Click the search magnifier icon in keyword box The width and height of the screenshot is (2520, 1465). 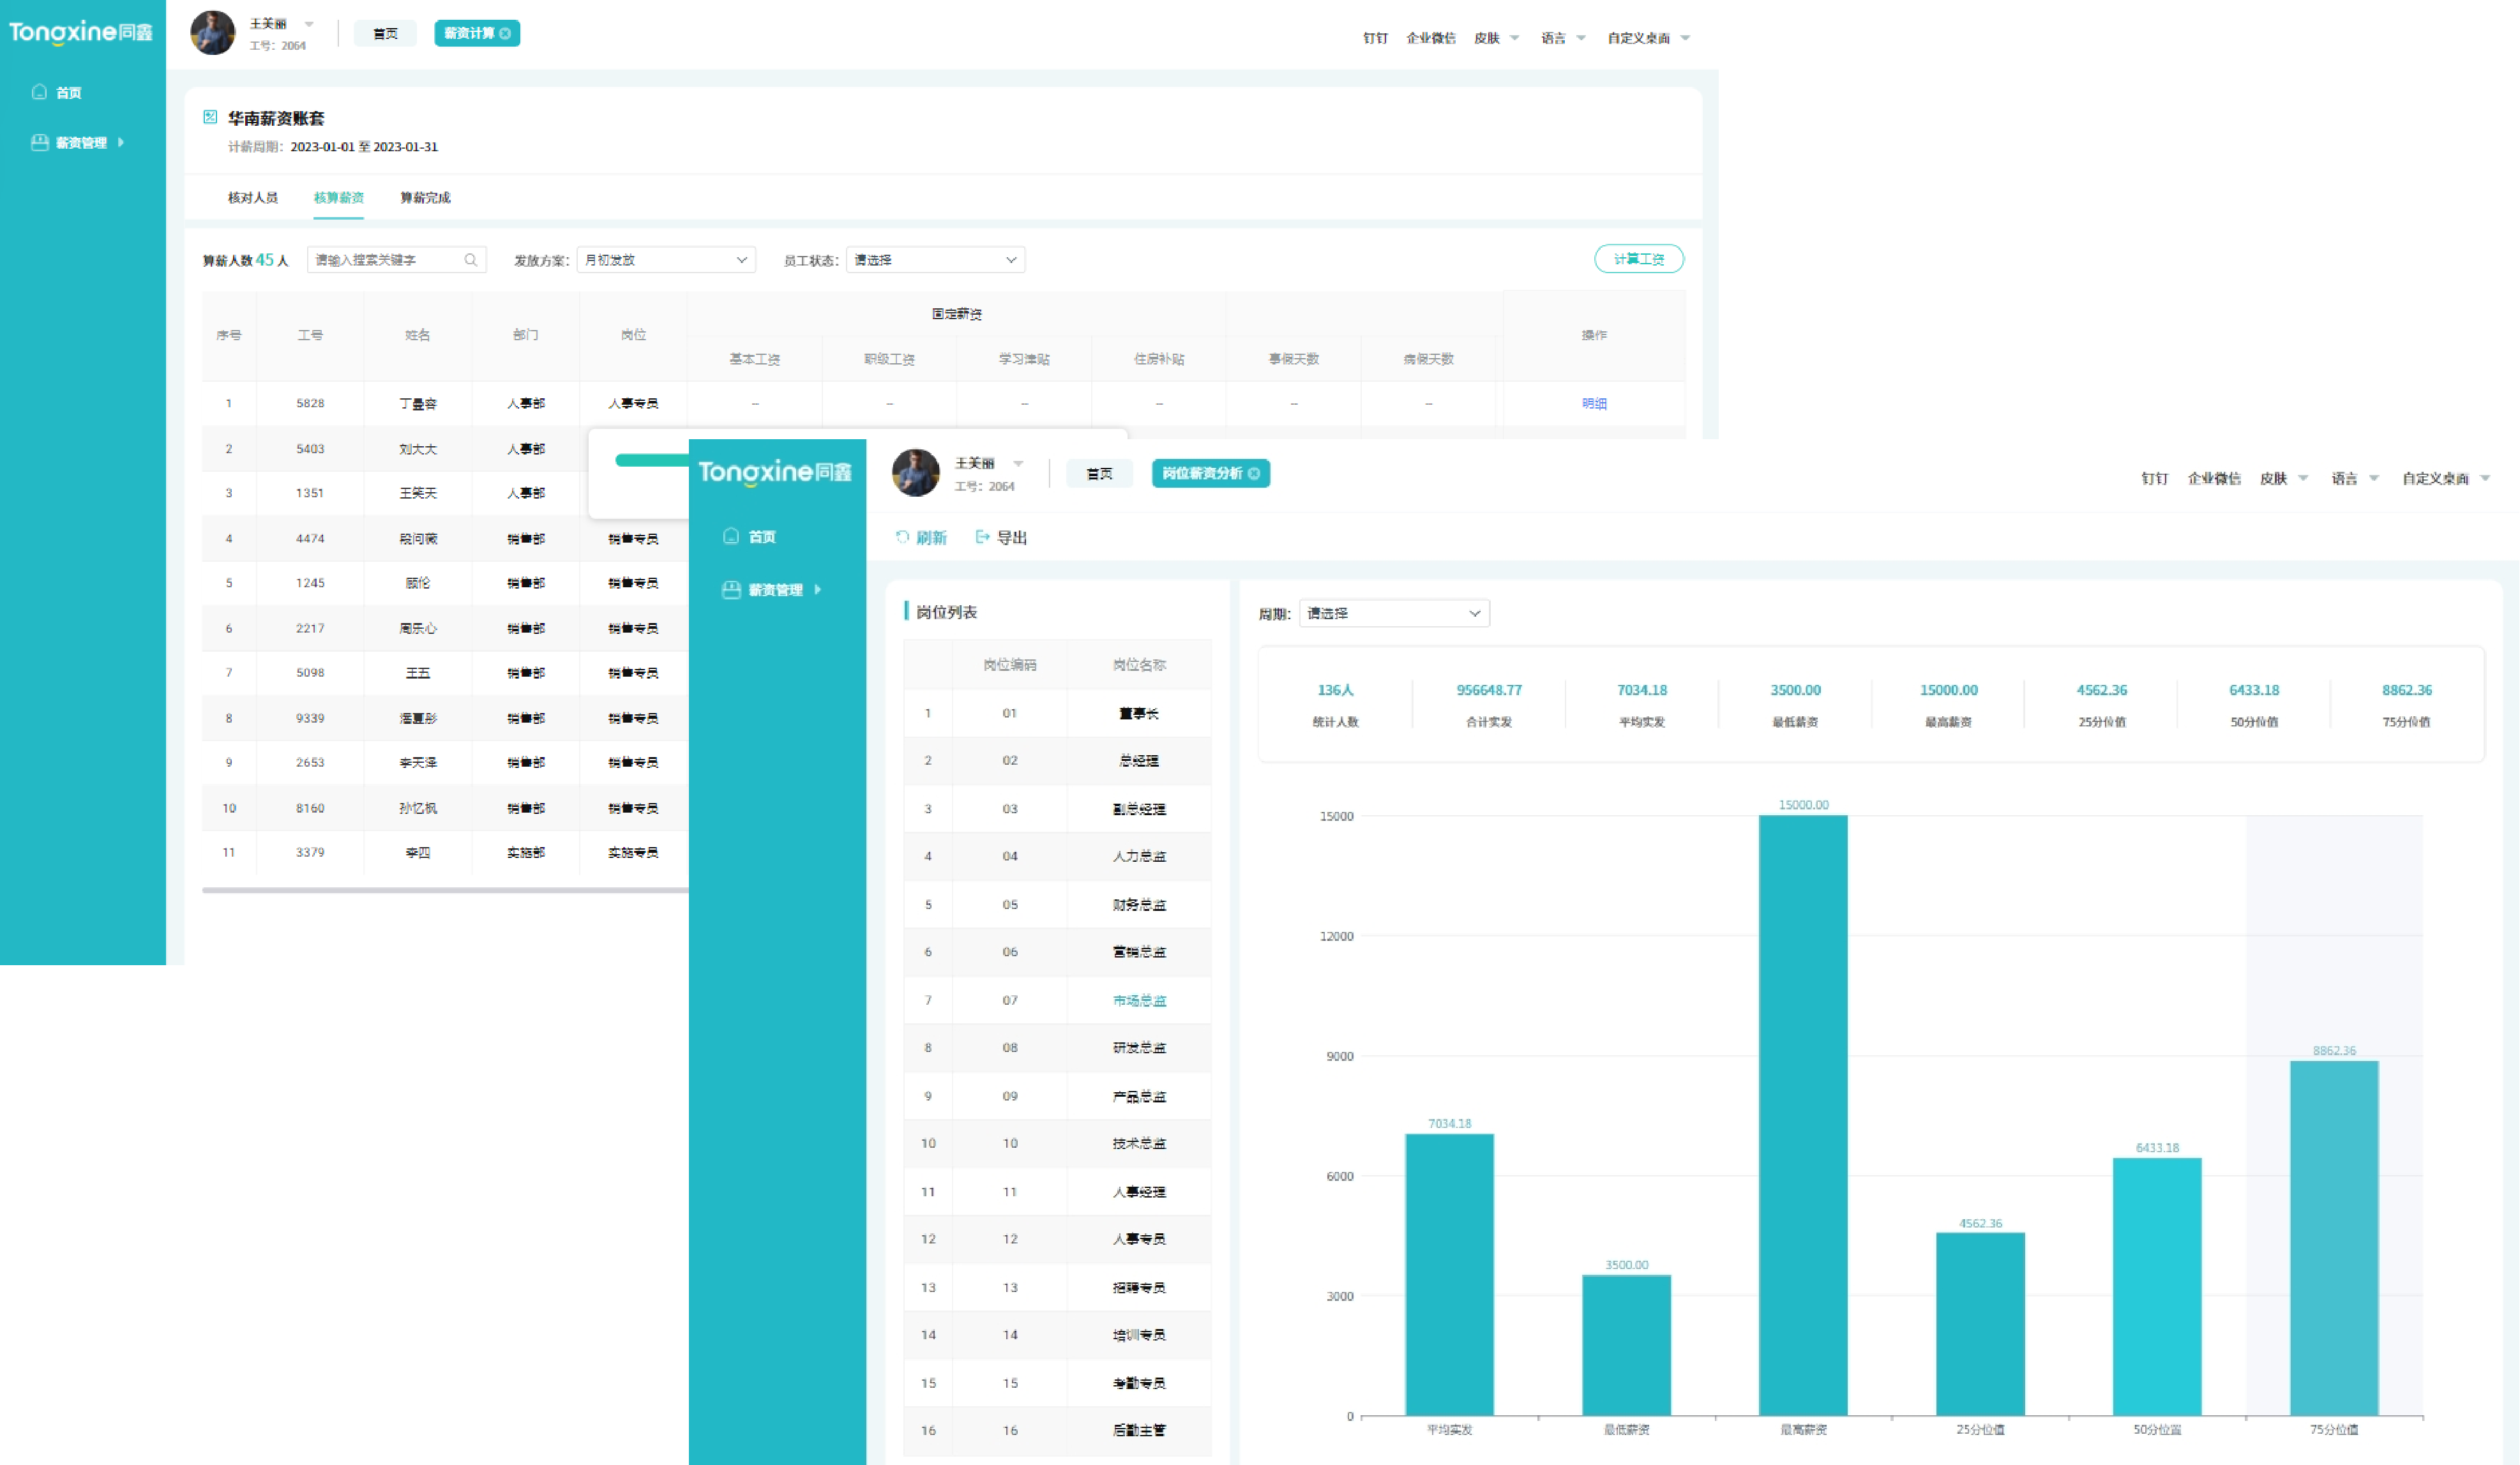[471, 260]
